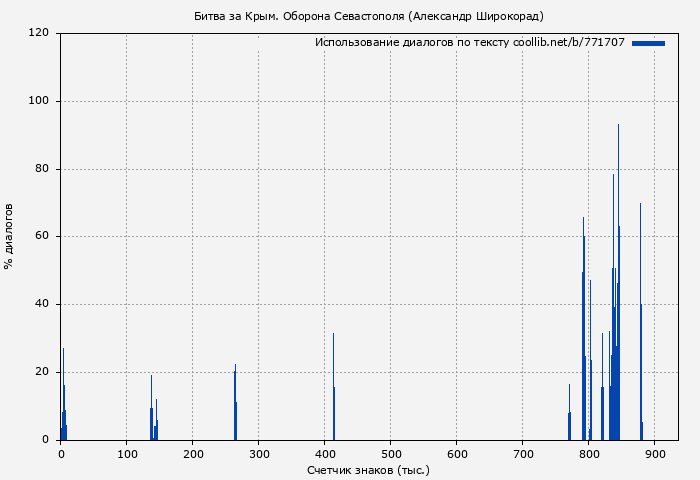The image size is (700, 480).
Task: Click the y-axis label '% диалогов'
Action: point(9,236)
